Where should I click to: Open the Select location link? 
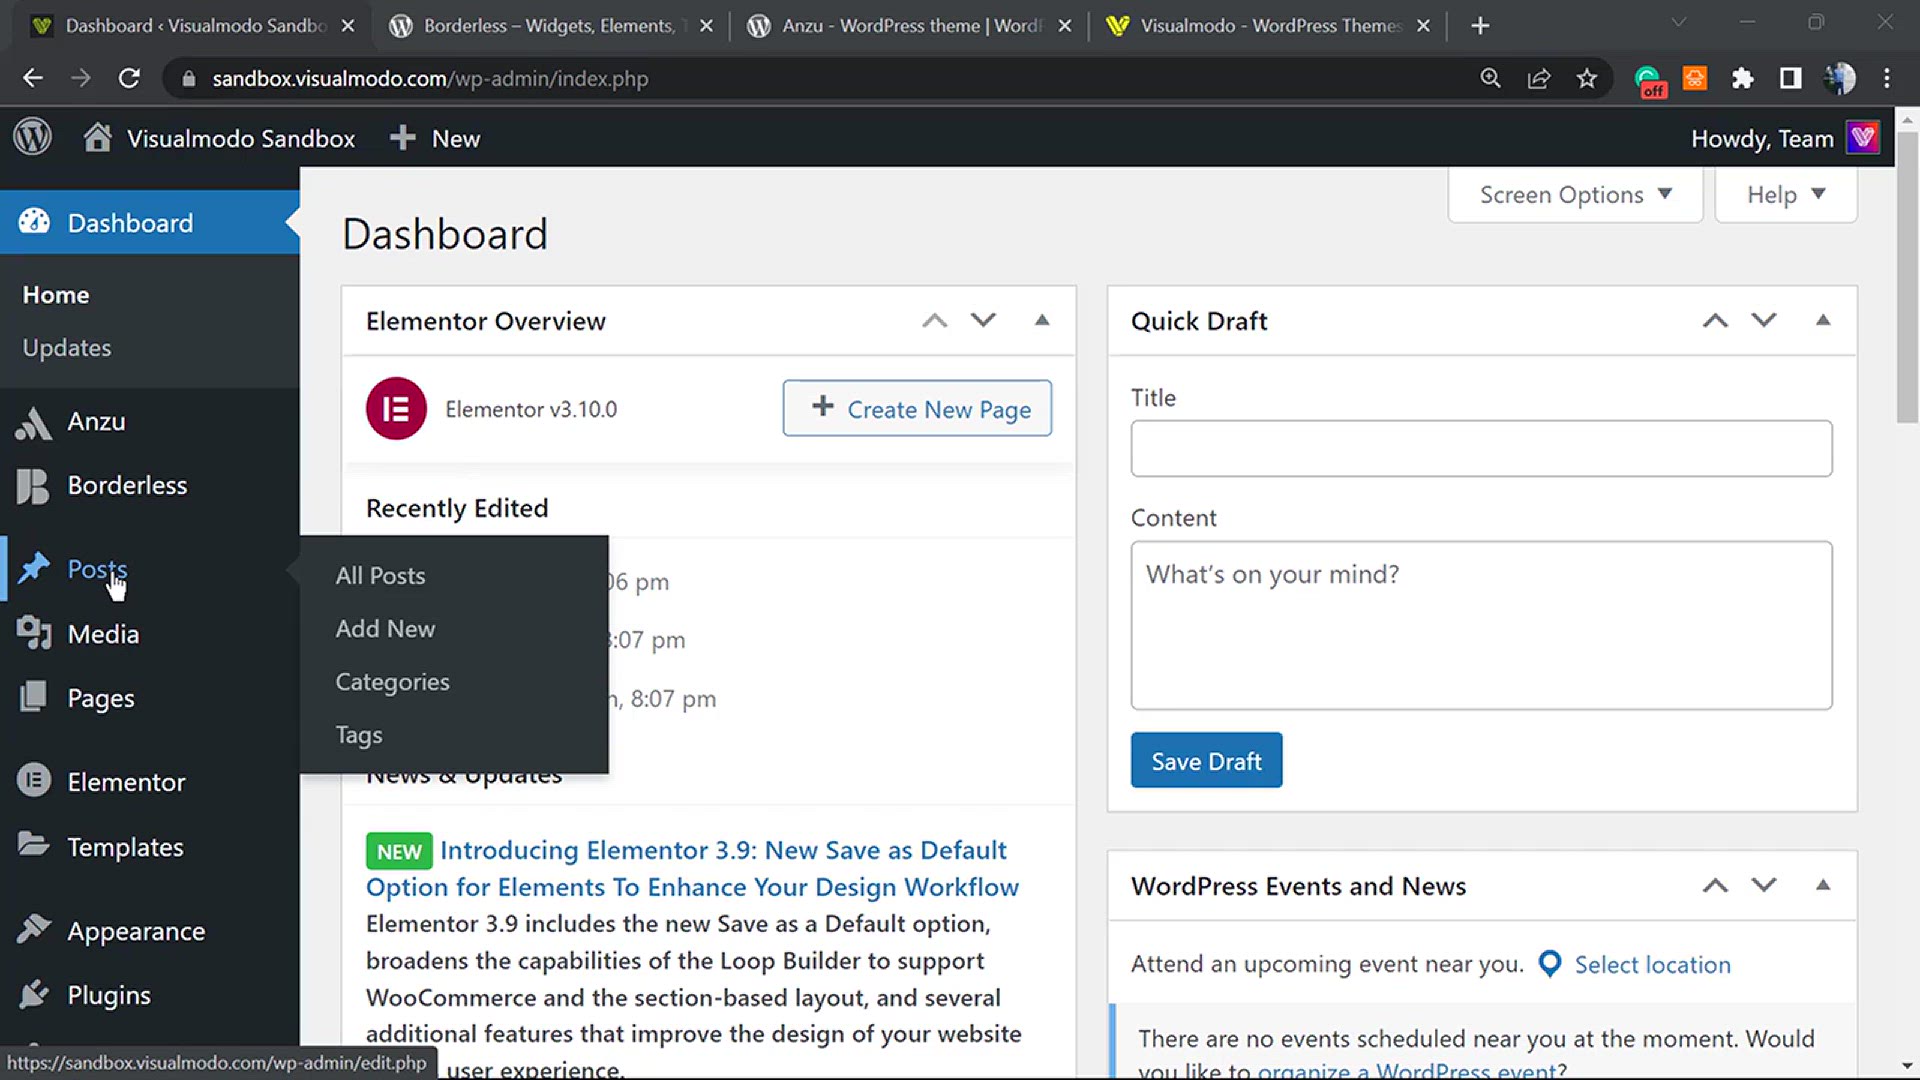click(1652, 965)
